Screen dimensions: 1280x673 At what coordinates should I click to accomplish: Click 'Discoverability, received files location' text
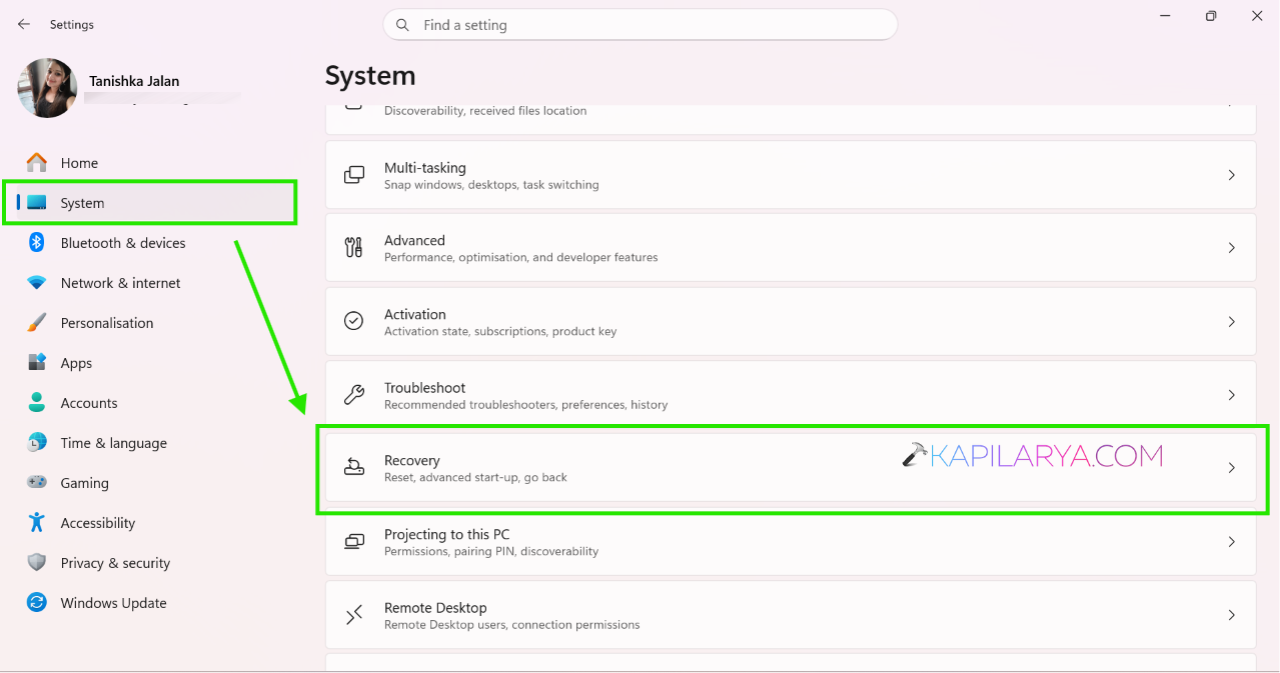pyautogui.click(x=485, y=111)
